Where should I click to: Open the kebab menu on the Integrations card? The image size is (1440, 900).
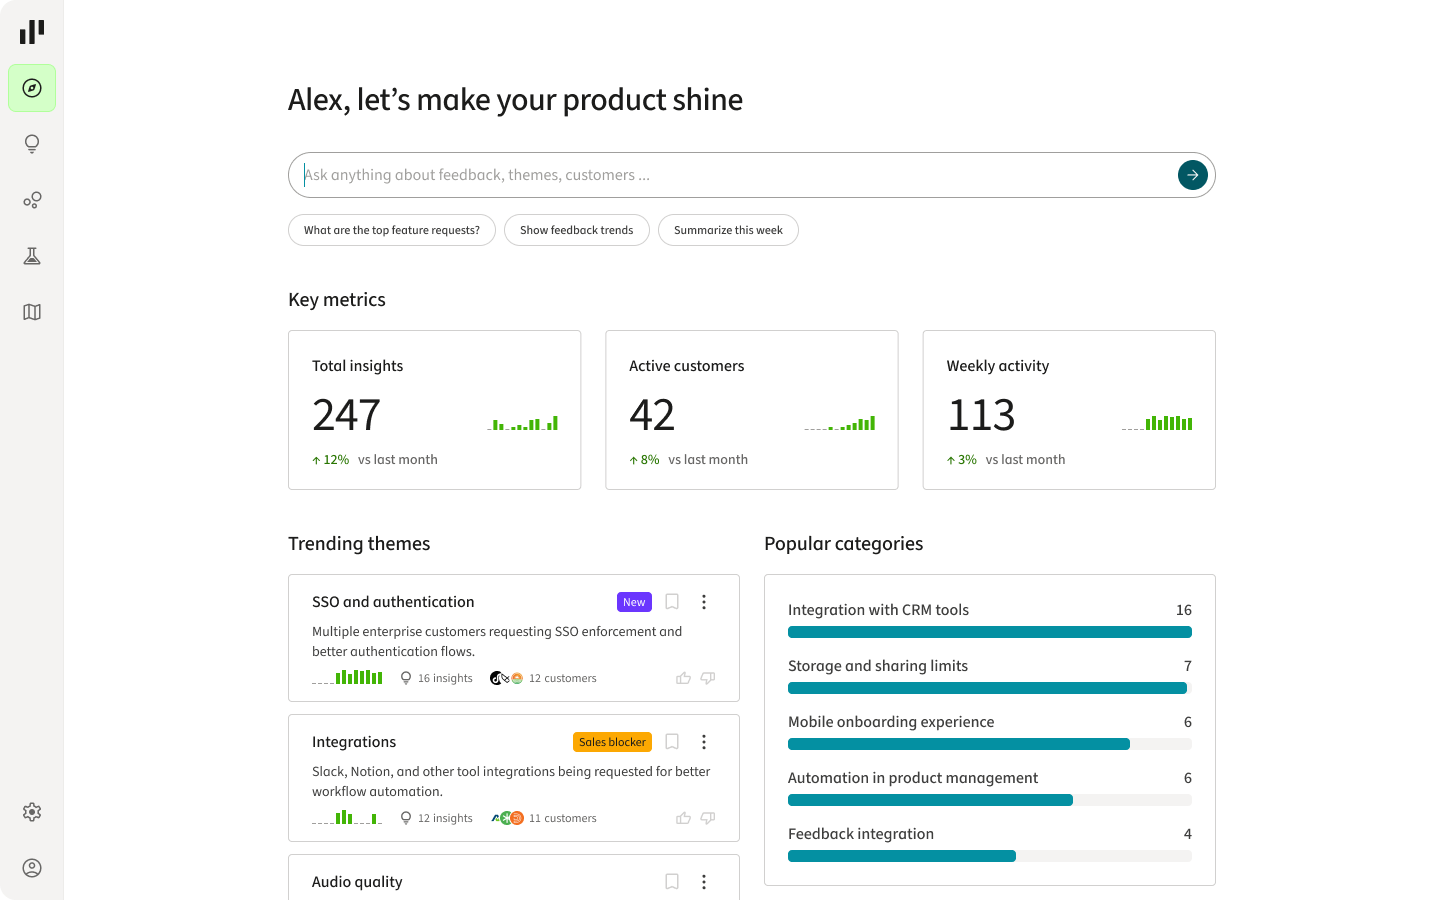[703, 741]
